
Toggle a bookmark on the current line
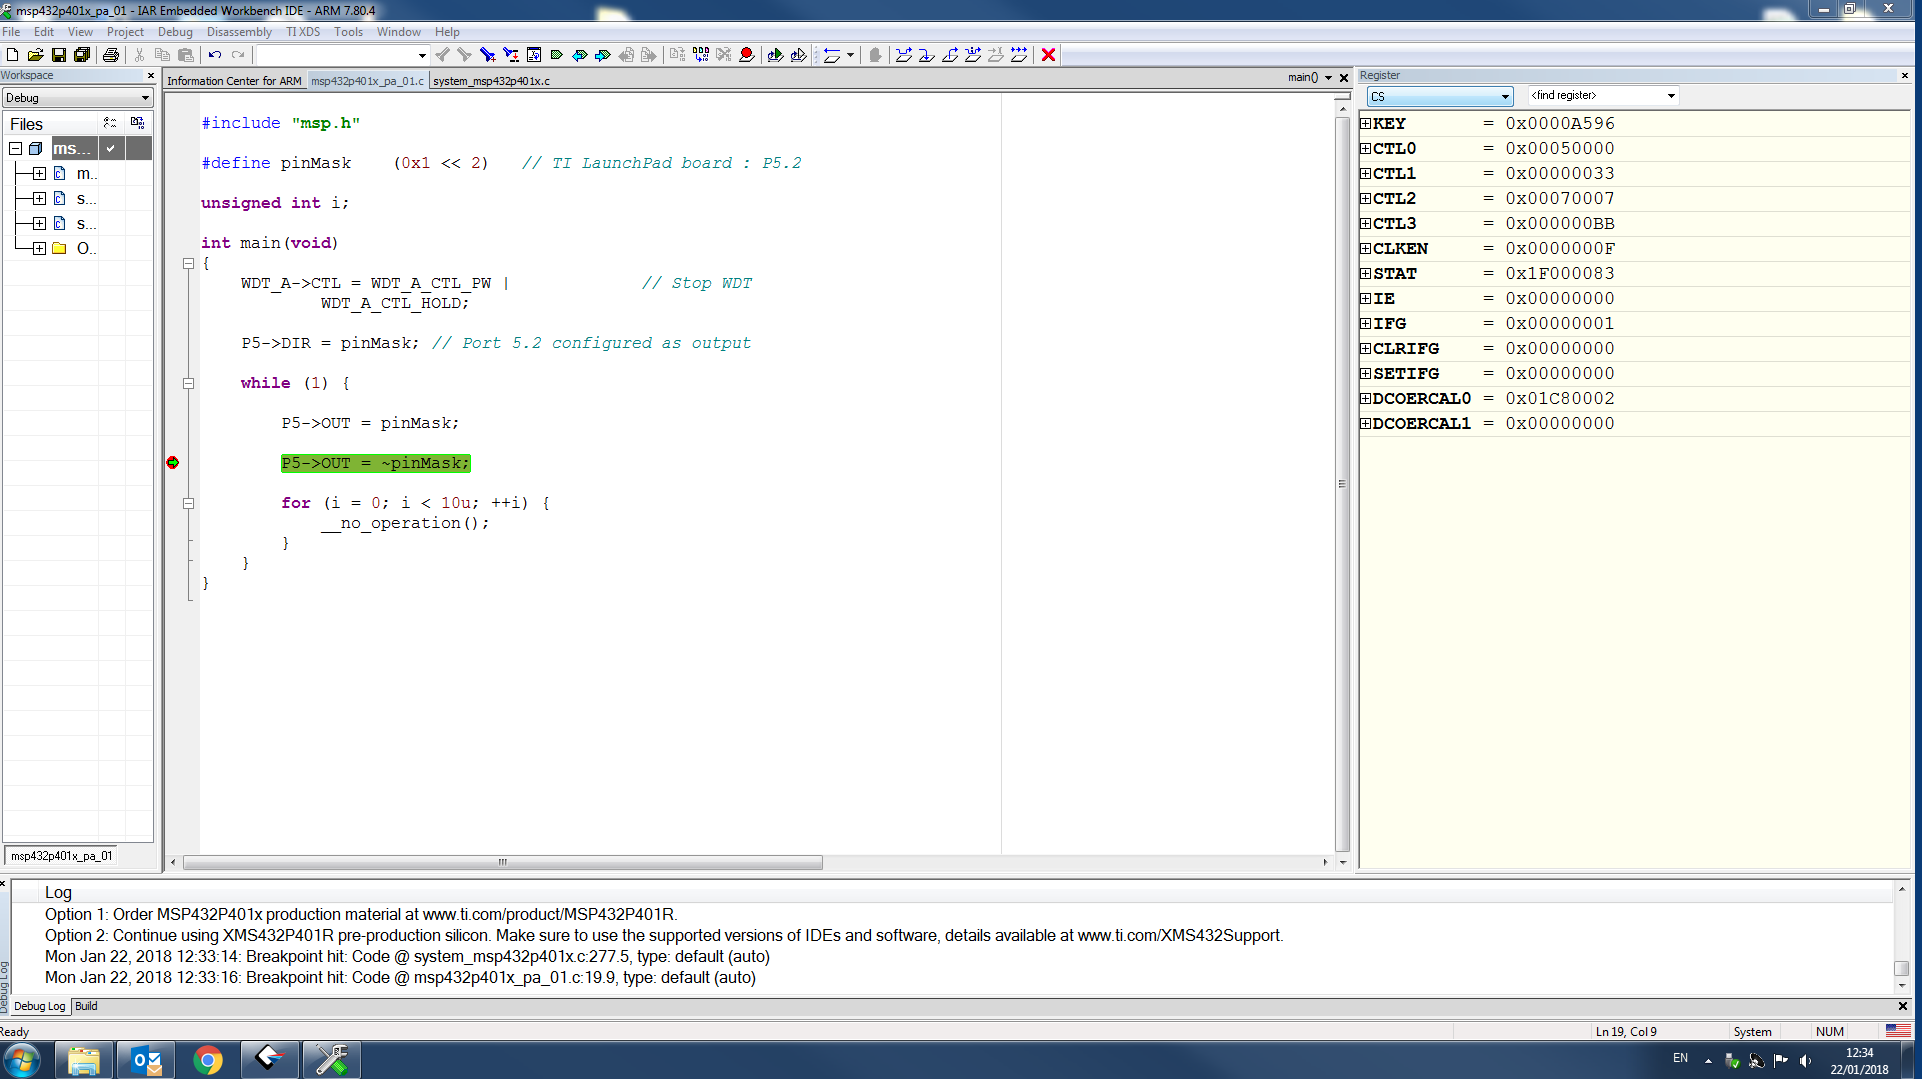point(557,55)
